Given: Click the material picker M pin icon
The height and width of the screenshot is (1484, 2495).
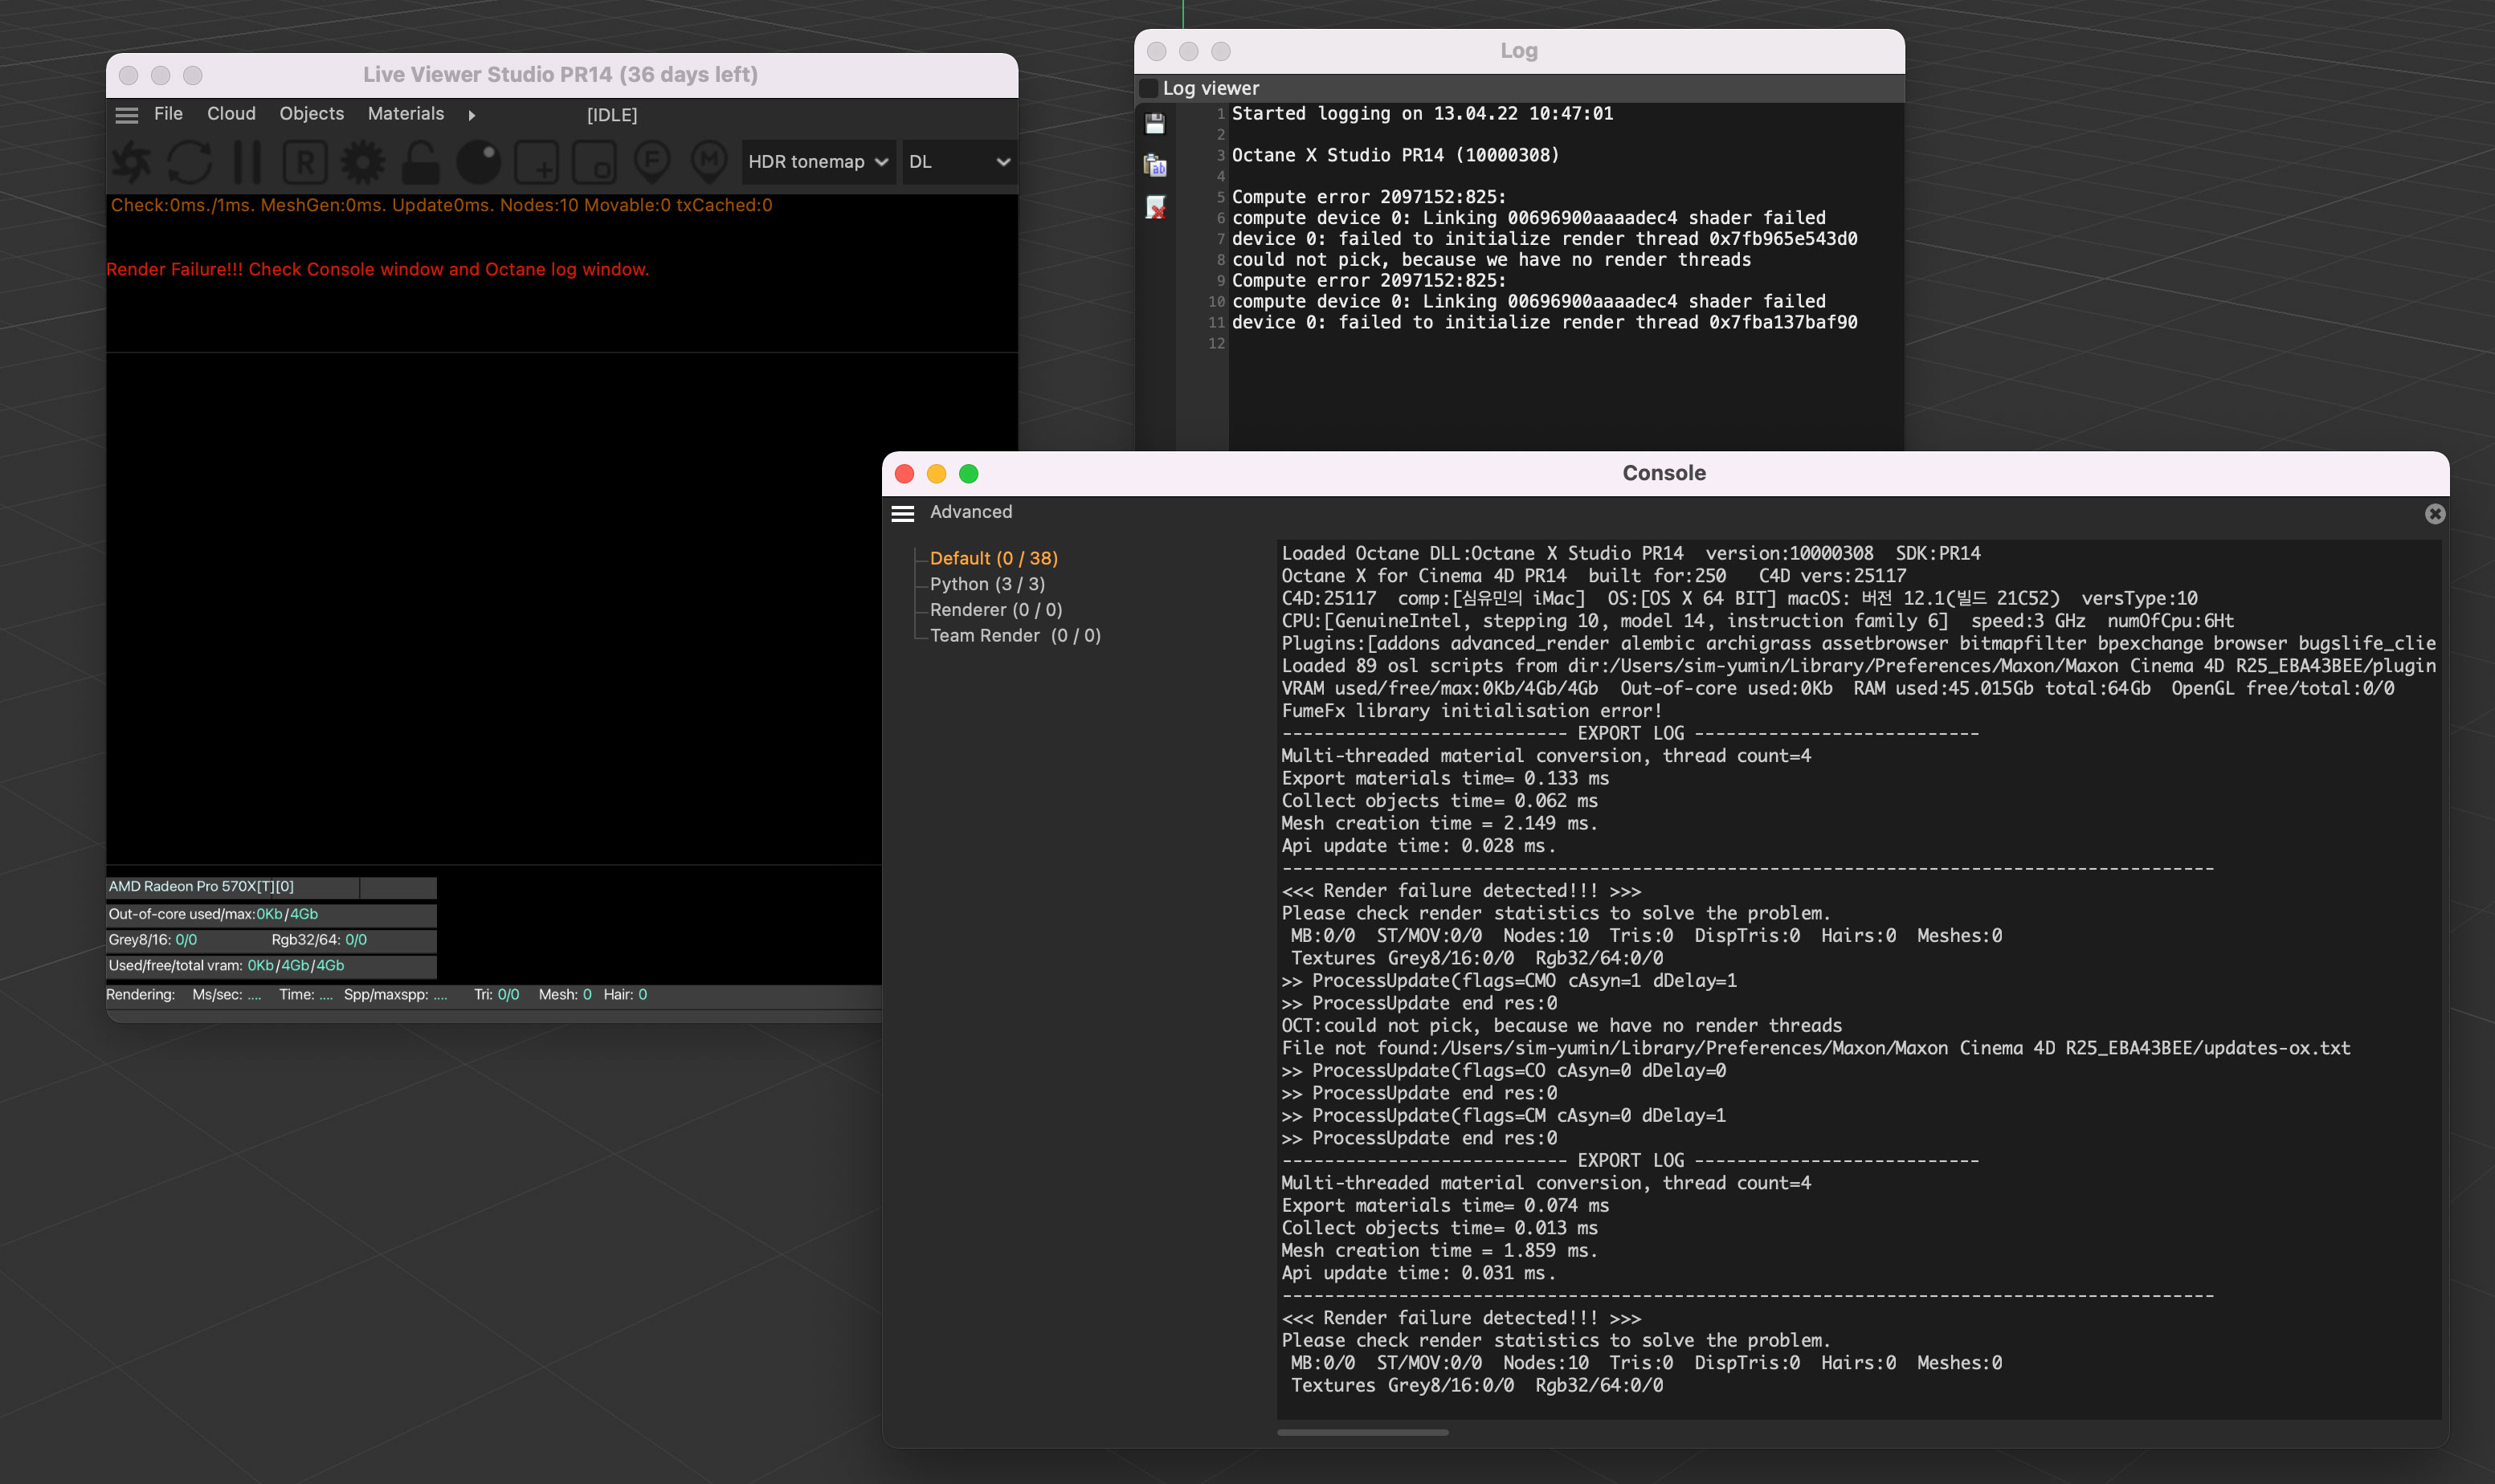Looking at the screenshot, I should tap(710, 162).
